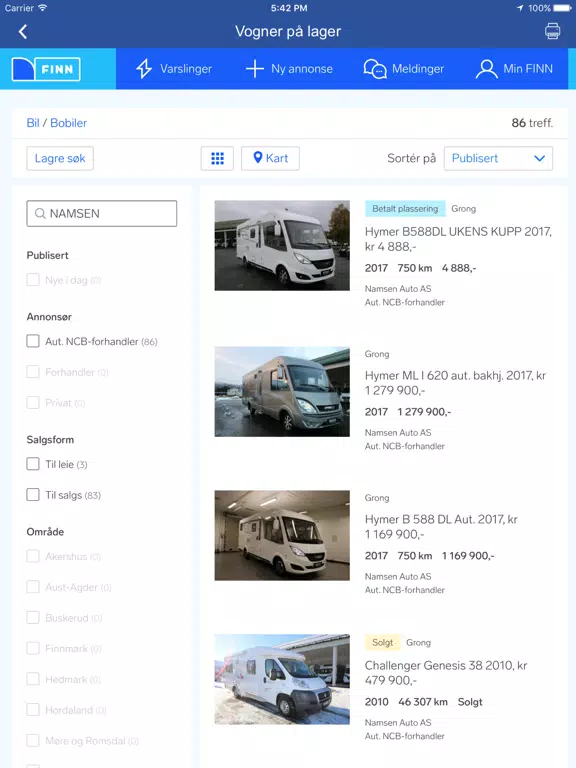Toggle the Aust-Agder area checkbox
This screenshot has width=576, height=768.
tap(33, 587)
